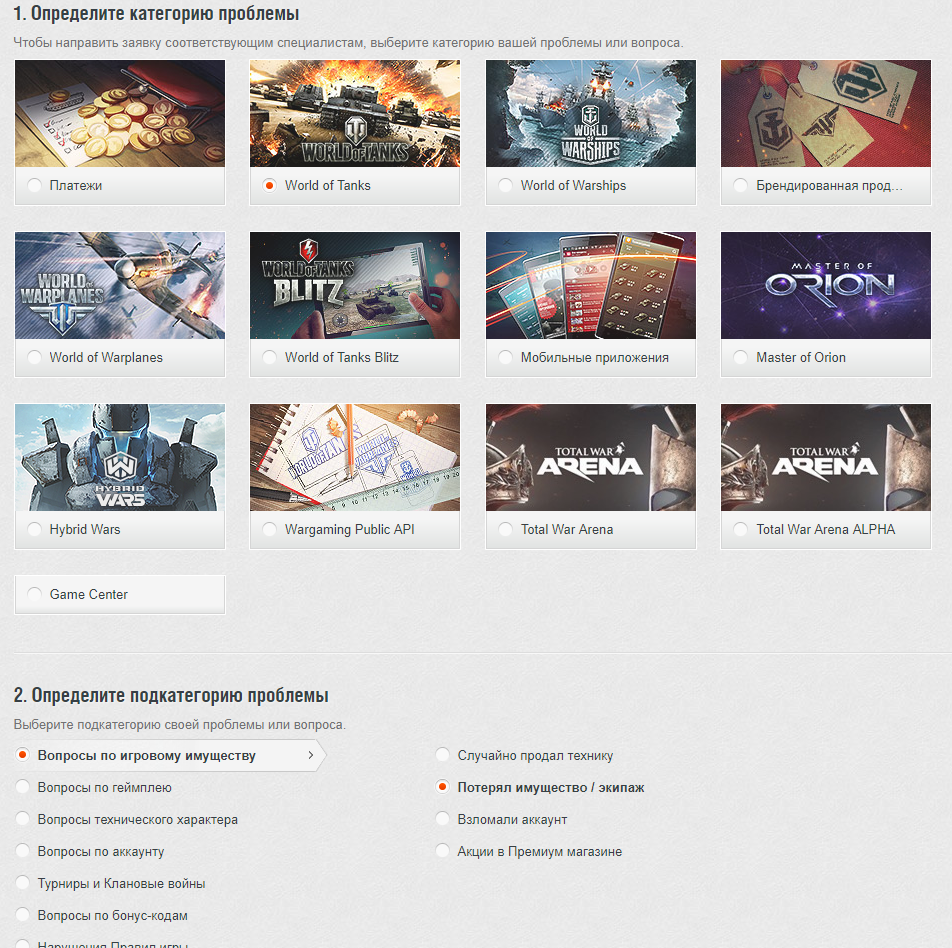Click the World of Tanks Blitz banner image
952x948 pixels.
(x=355, y=285)
